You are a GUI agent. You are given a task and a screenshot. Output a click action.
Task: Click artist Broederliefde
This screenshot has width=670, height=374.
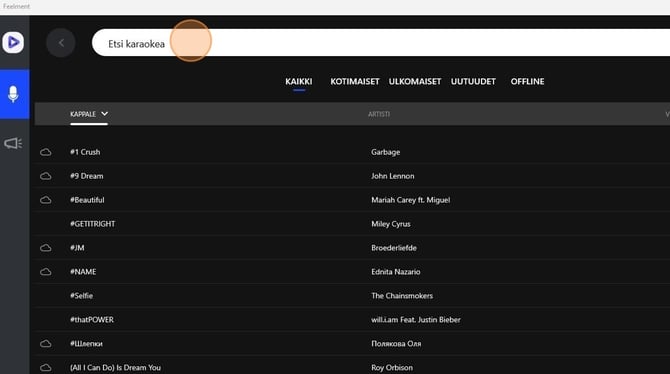click(x=394, y=248)
